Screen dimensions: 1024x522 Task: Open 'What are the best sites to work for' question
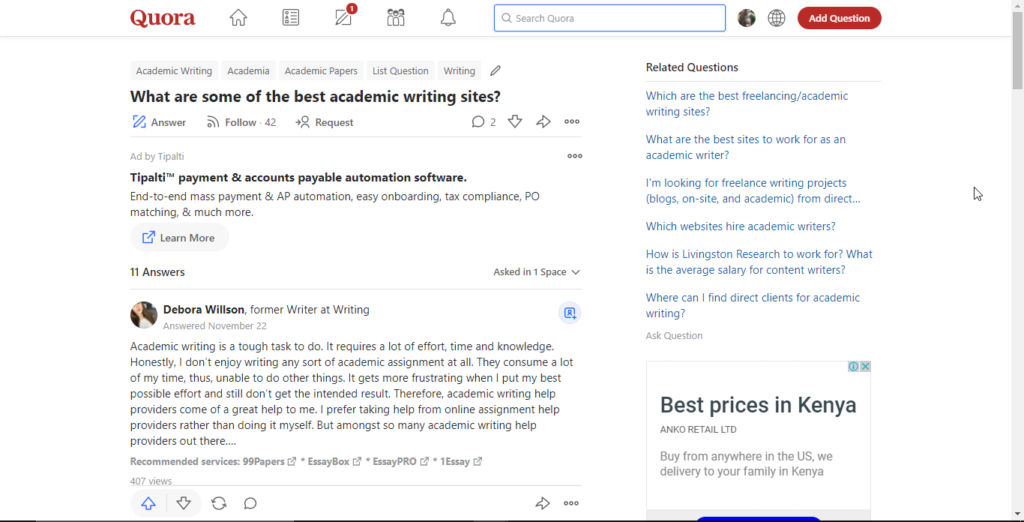(745, 147)
